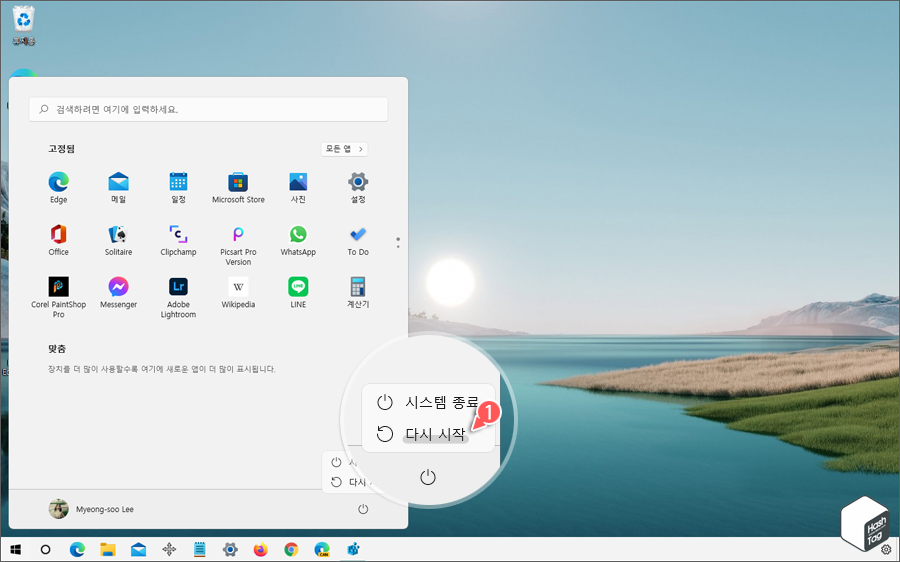Click the power button in Start menu

pyautogui.click(x=363, y=509)
